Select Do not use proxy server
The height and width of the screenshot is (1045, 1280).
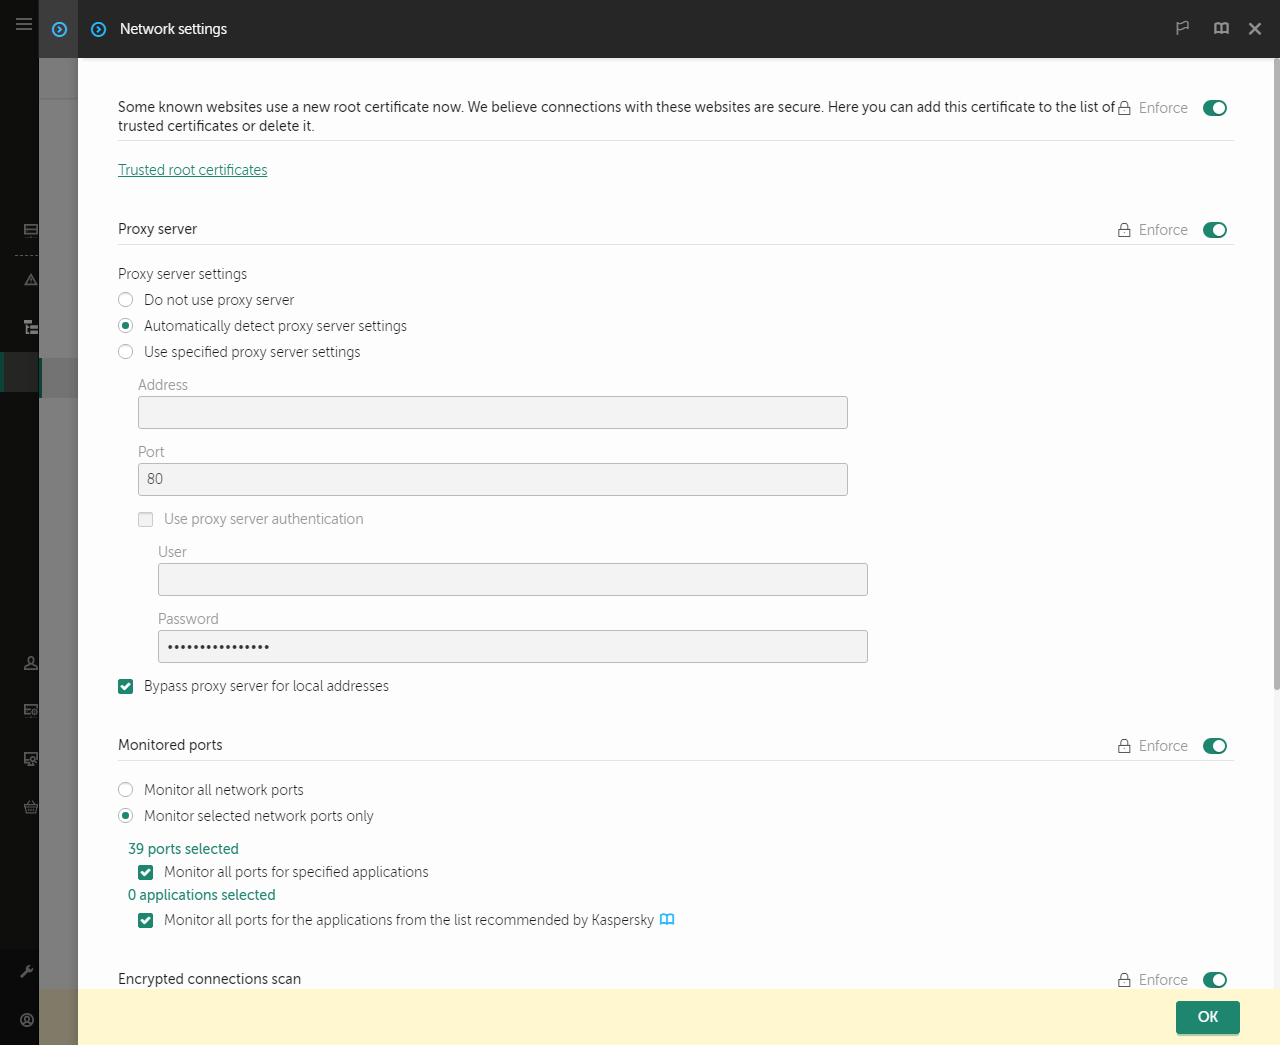pos(125,299)
